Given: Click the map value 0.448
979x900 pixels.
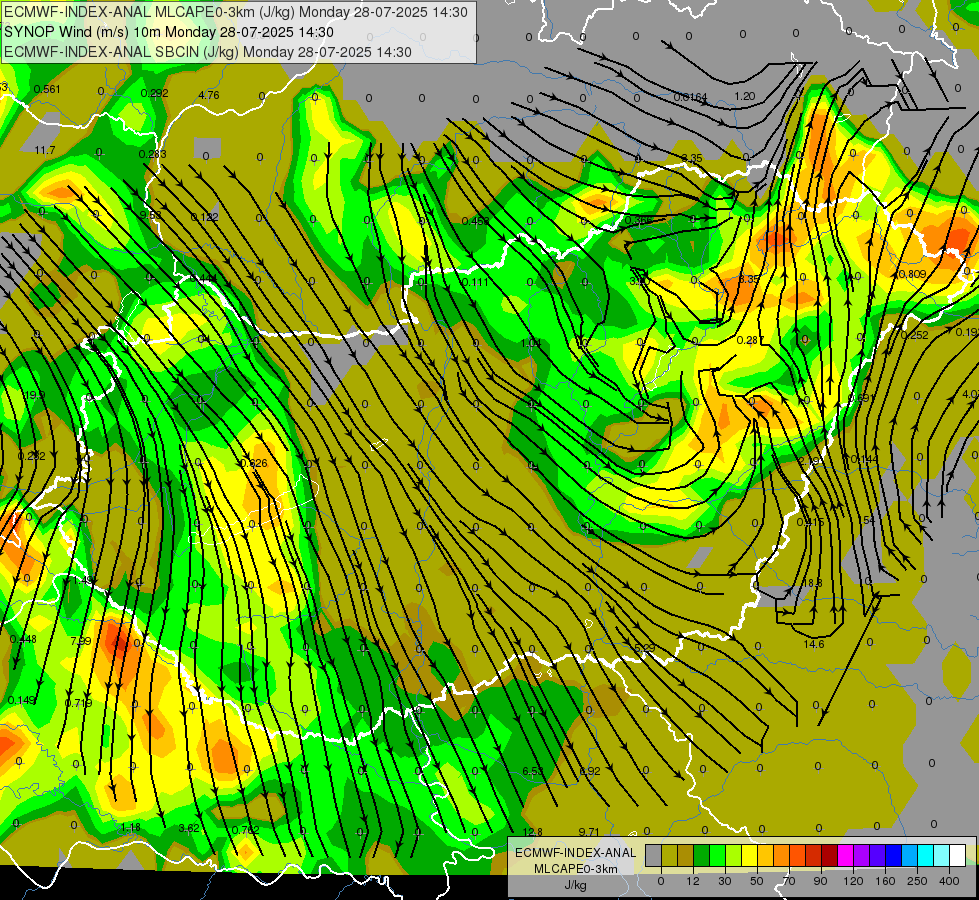Looking at the screenshot, I should [x=23, y=640].
